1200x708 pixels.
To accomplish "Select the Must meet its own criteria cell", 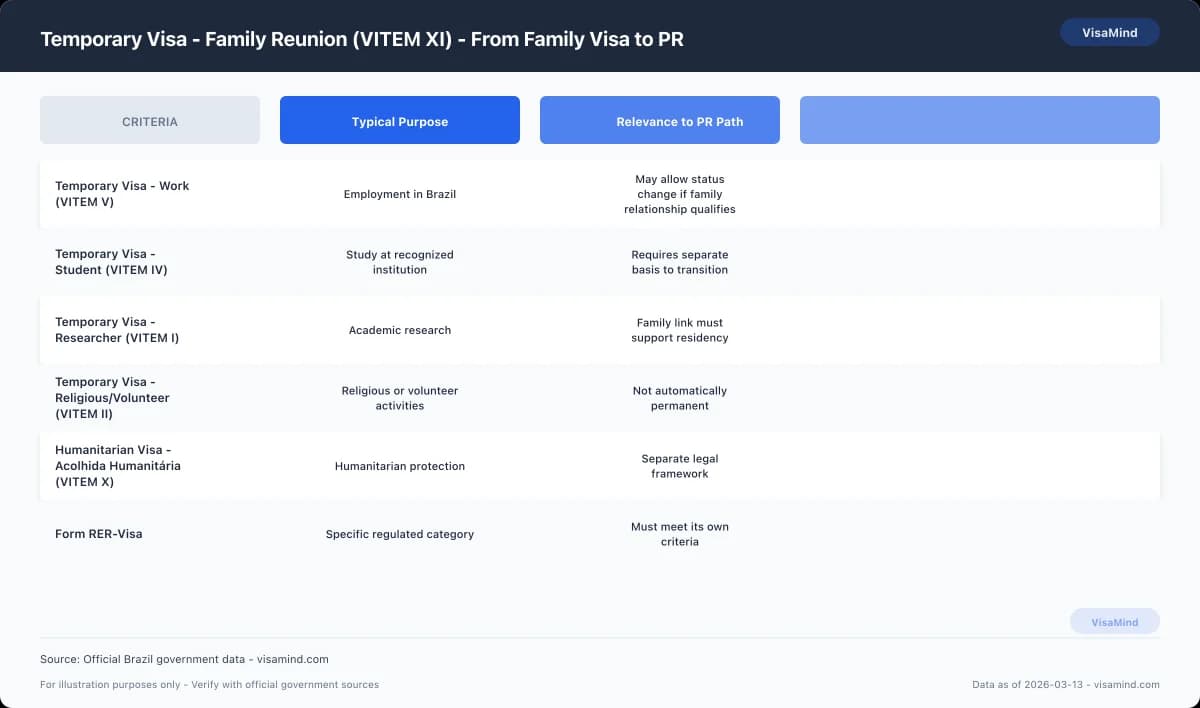I will point(679,534).
